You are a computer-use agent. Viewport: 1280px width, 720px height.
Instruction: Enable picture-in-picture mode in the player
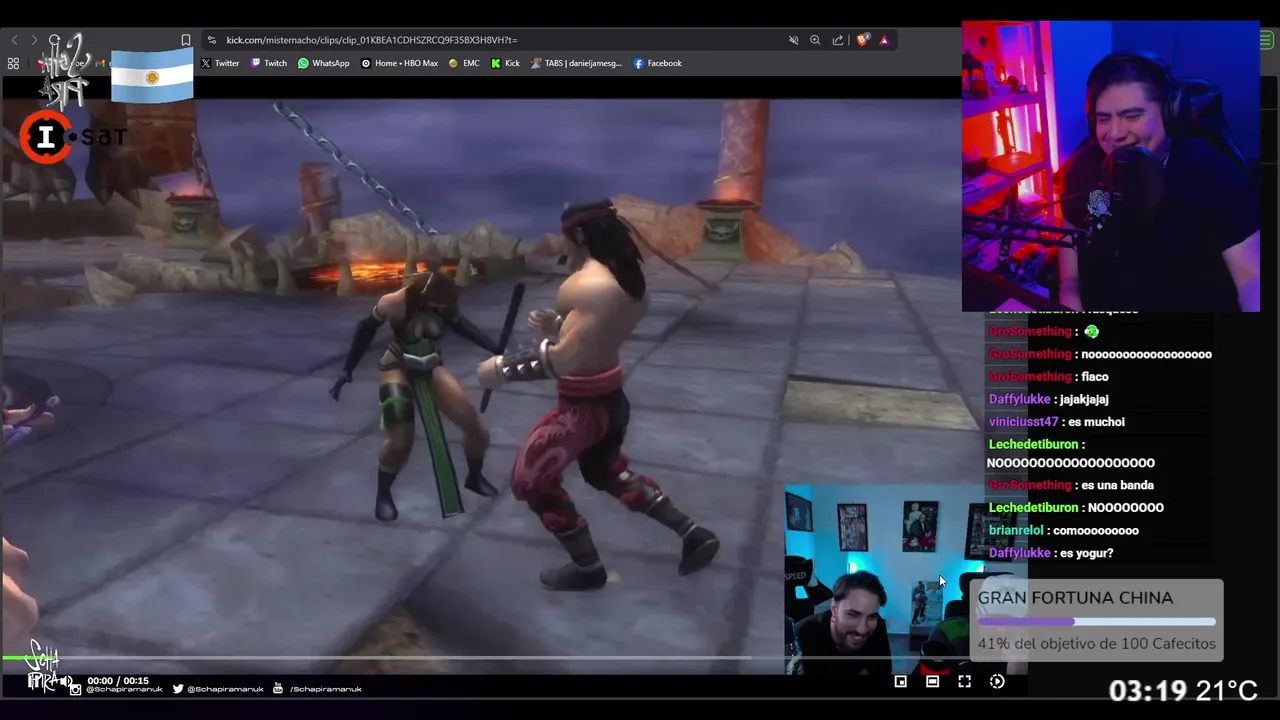pyautogui.click(x=900, y=681)
